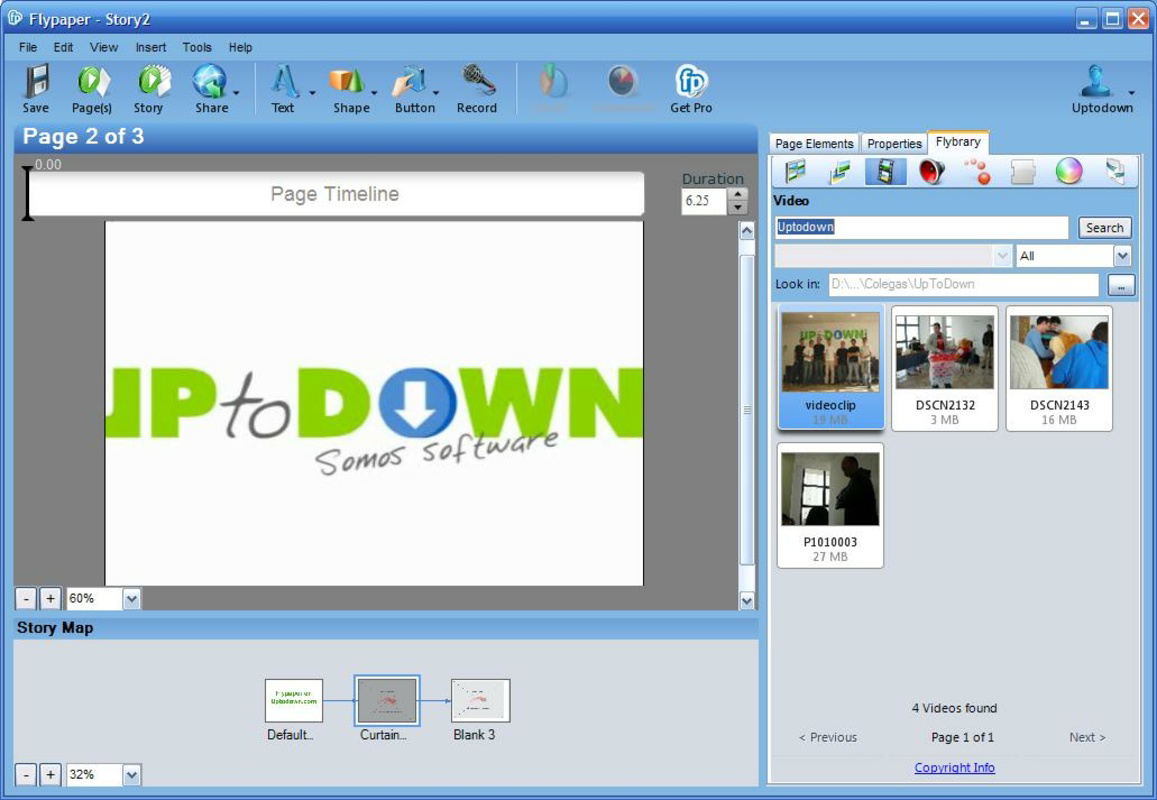Viewport: 1157px width, 800px height.
Task: Zoom in page with plus button
Action: (50, 599)
